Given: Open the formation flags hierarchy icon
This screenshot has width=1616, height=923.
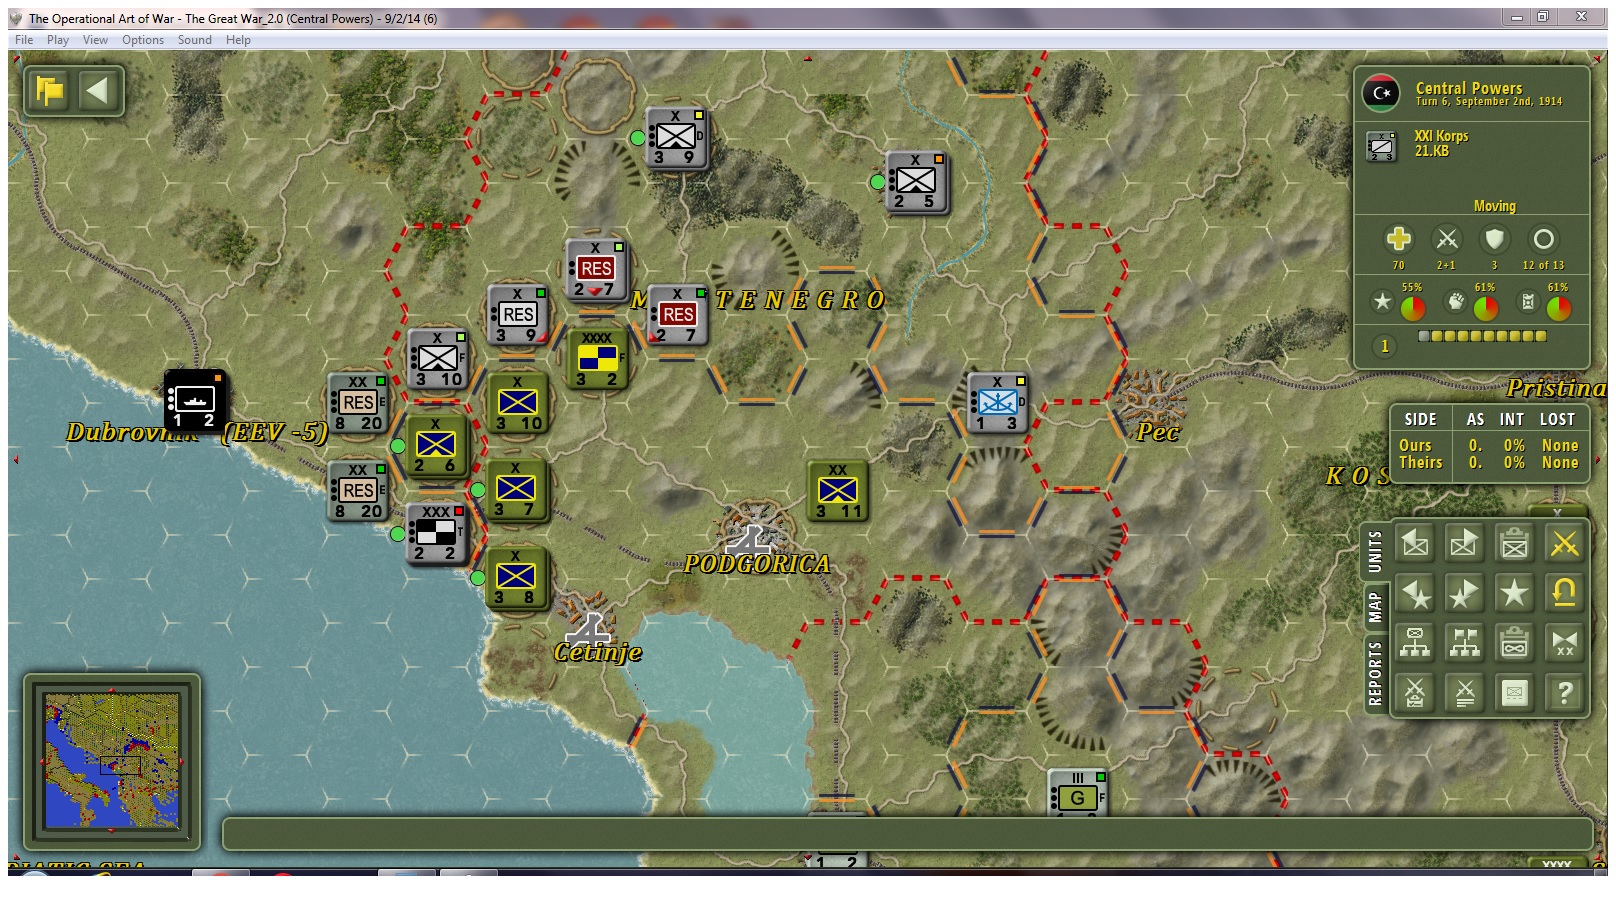Looking at the screenshot, I should (1464, 643).
